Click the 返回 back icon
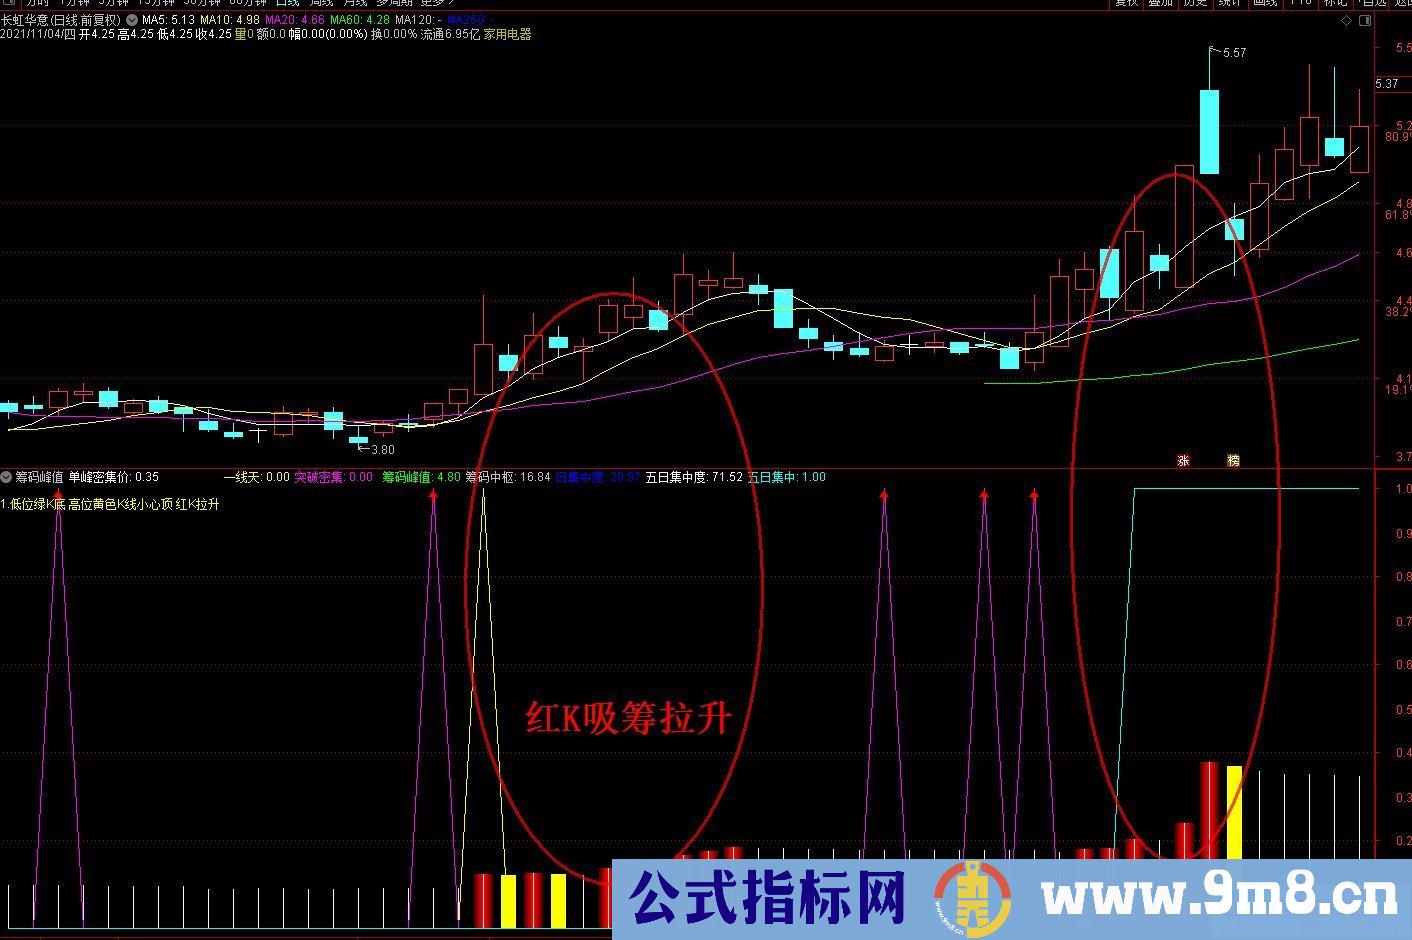This screenshot has width=1412, height=940. click(x=1404, y=5)
